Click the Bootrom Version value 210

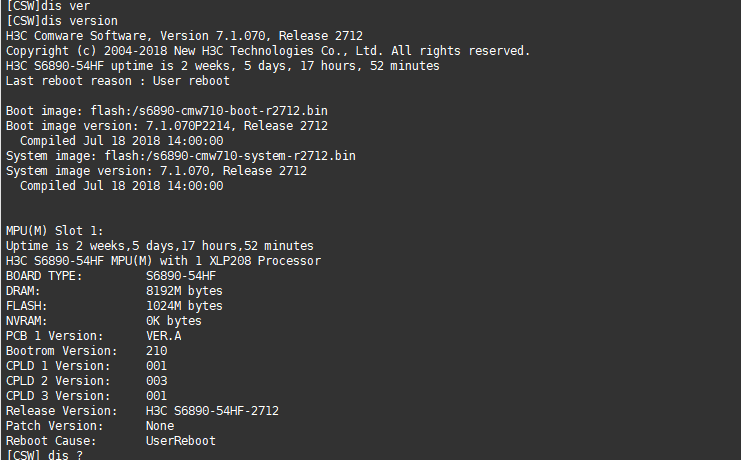pyautogui.click(x=156, y=351)
